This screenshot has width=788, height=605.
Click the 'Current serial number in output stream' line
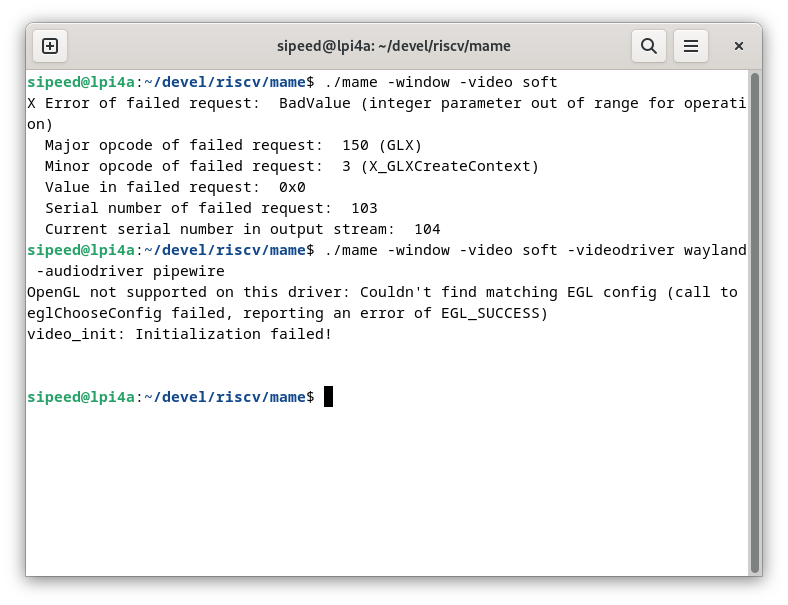click(242, 230)
